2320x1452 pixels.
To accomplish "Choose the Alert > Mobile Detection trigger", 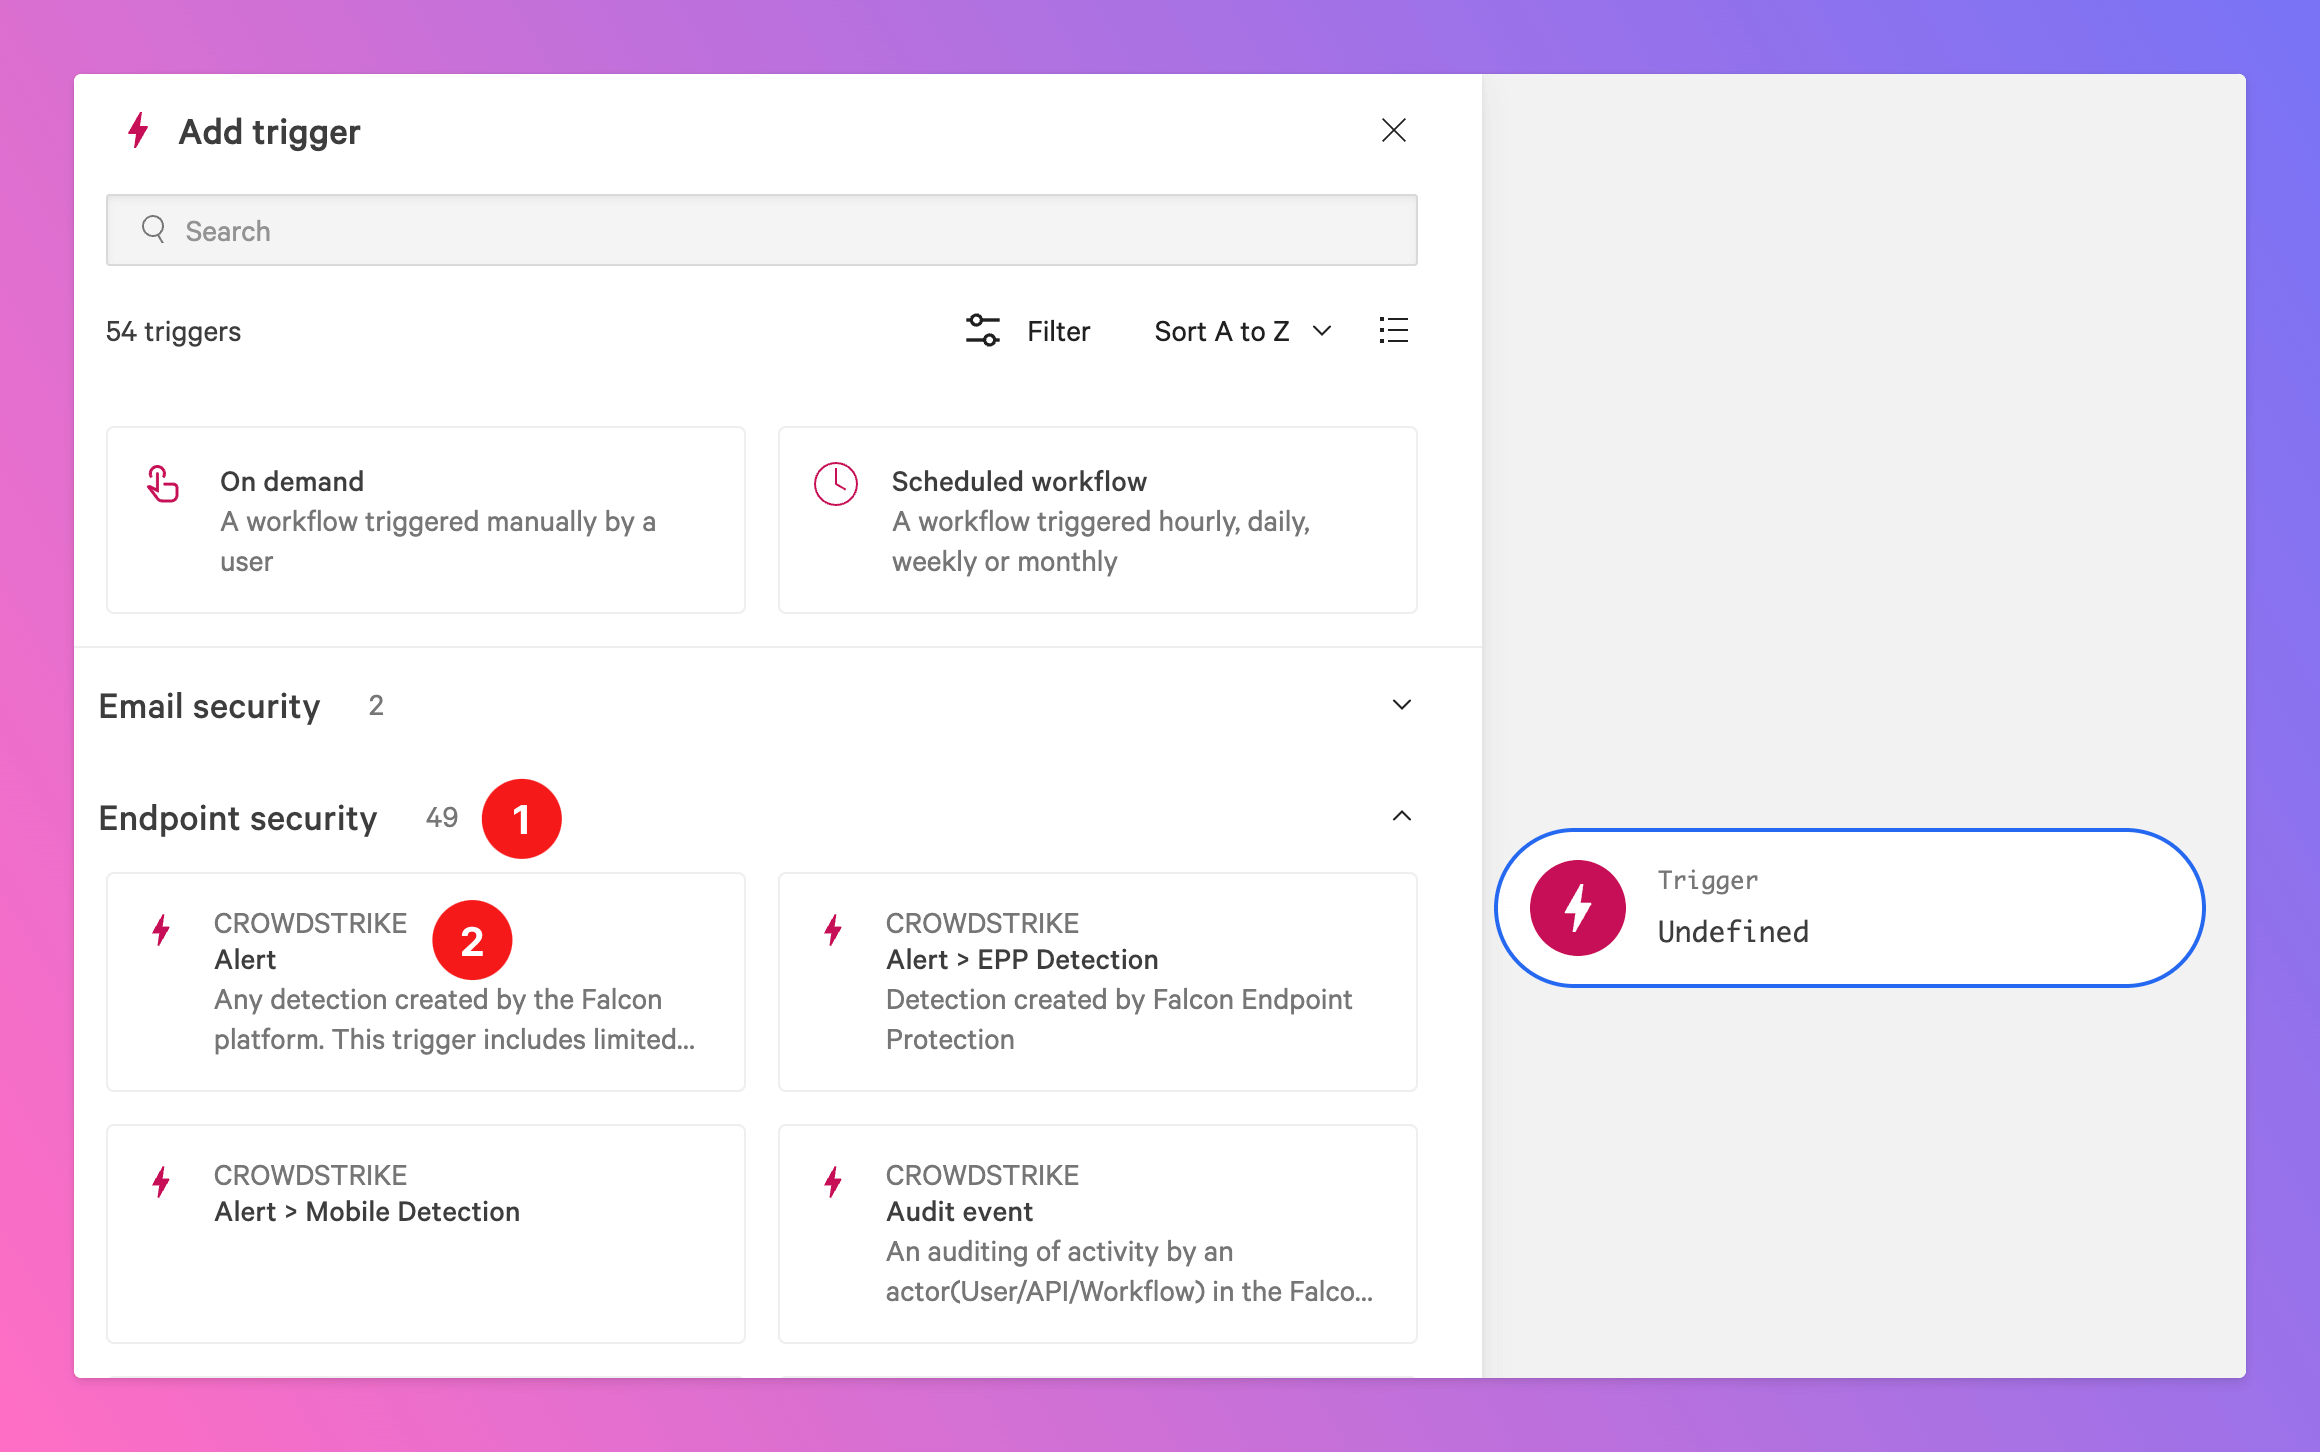I will tap(426, 1232).
